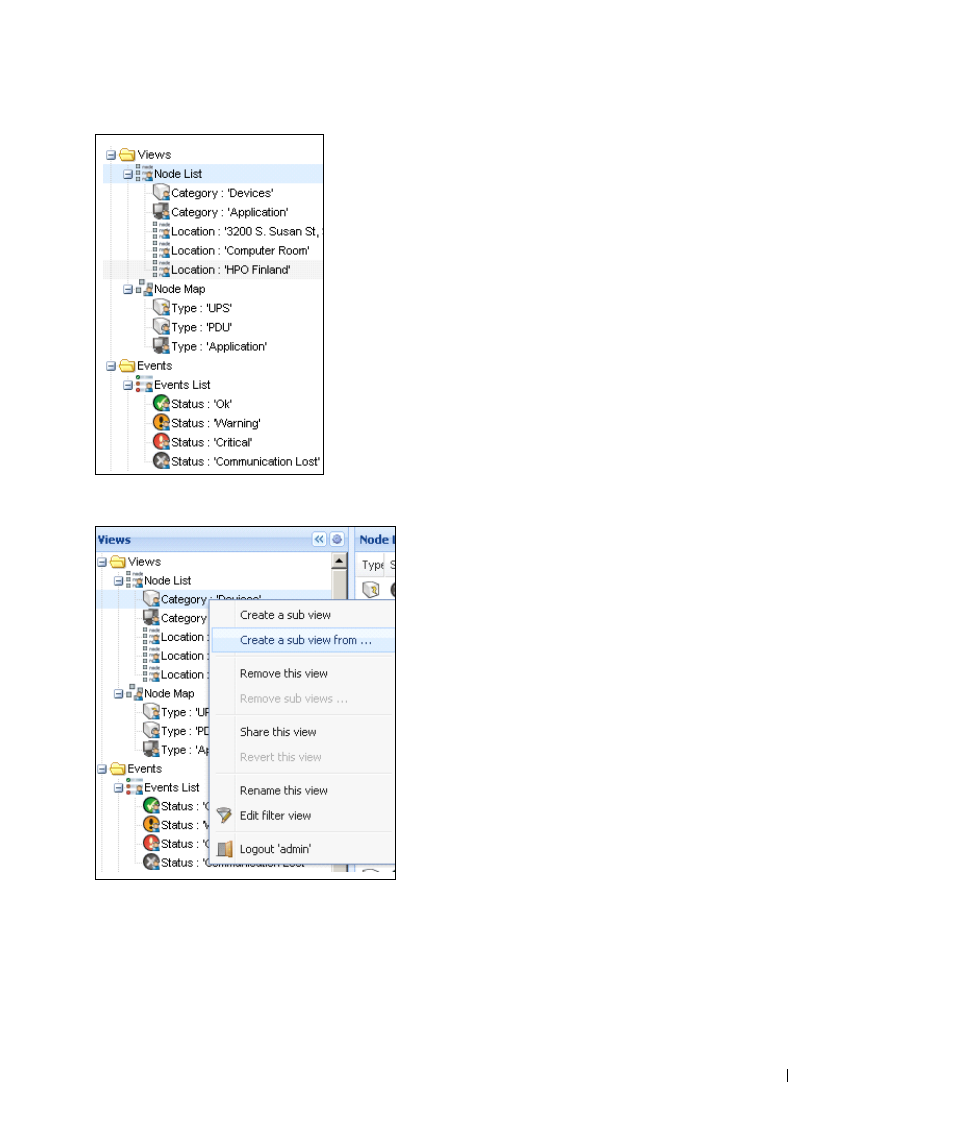
Task: Click the 'Views' title of the bottom panel
Action: [114, 540]
